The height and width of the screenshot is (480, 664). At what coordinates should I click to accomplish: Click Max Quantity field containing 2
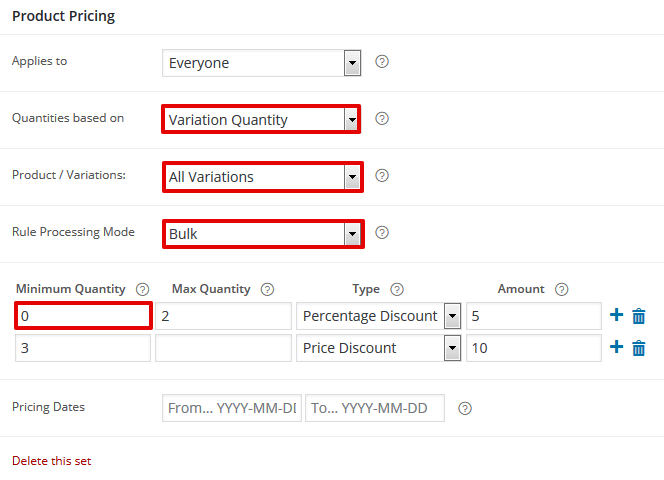[223, 316]
